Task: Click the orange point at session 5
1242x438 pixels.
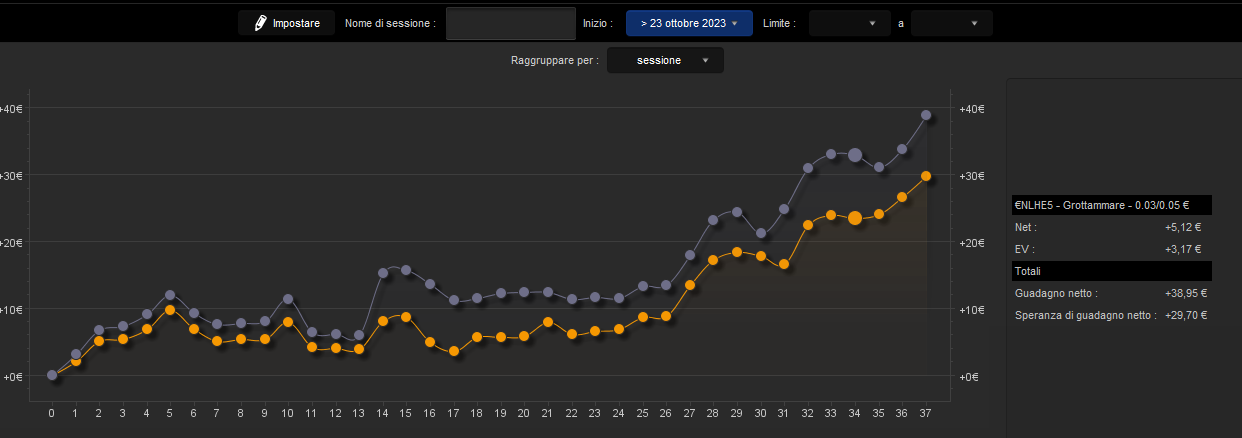Action: click(170, 310)
